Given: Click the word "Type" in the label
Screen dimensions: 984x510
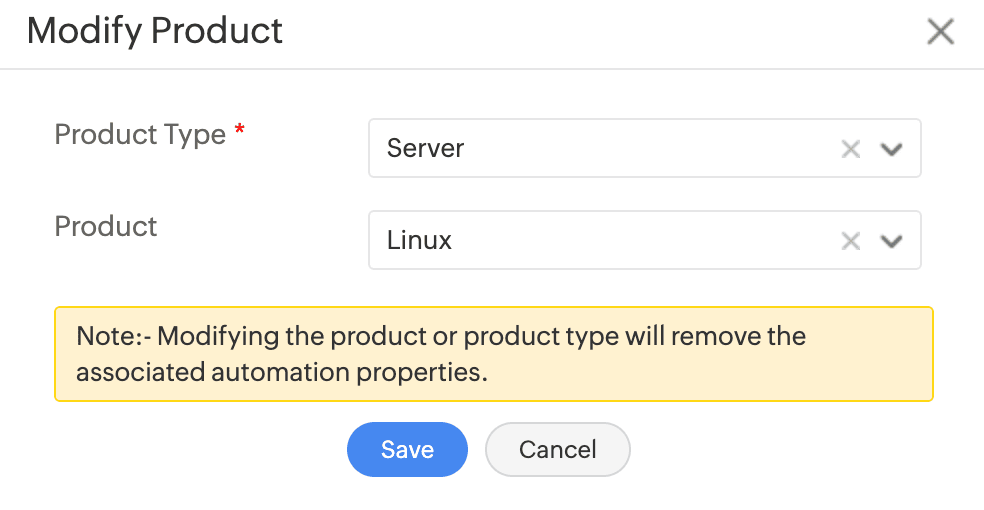Looking at the screenshot, I should [x=196, y=134].
